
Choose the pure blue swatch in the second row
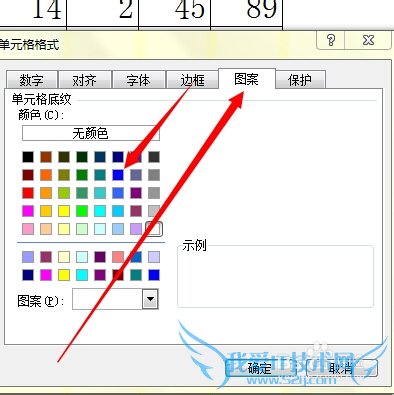[118, 175]
